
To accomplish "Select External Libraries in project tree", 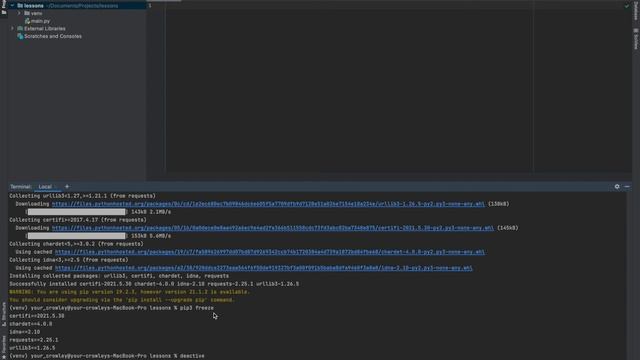I will 44,29.
